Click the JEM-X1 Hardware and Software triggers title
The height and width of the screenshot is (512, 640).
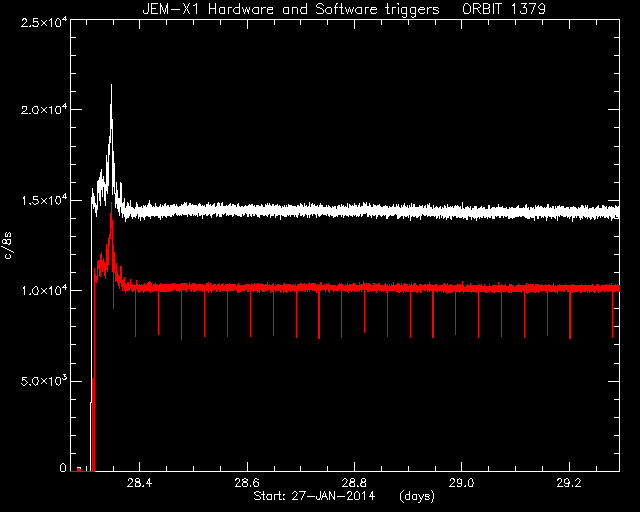click(291, 9)
